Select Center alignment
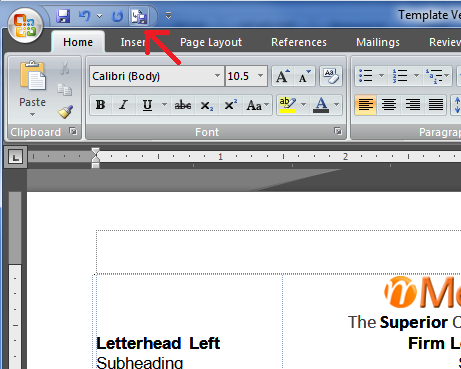This screenshot has height=369, width=461. coord(389,105)
